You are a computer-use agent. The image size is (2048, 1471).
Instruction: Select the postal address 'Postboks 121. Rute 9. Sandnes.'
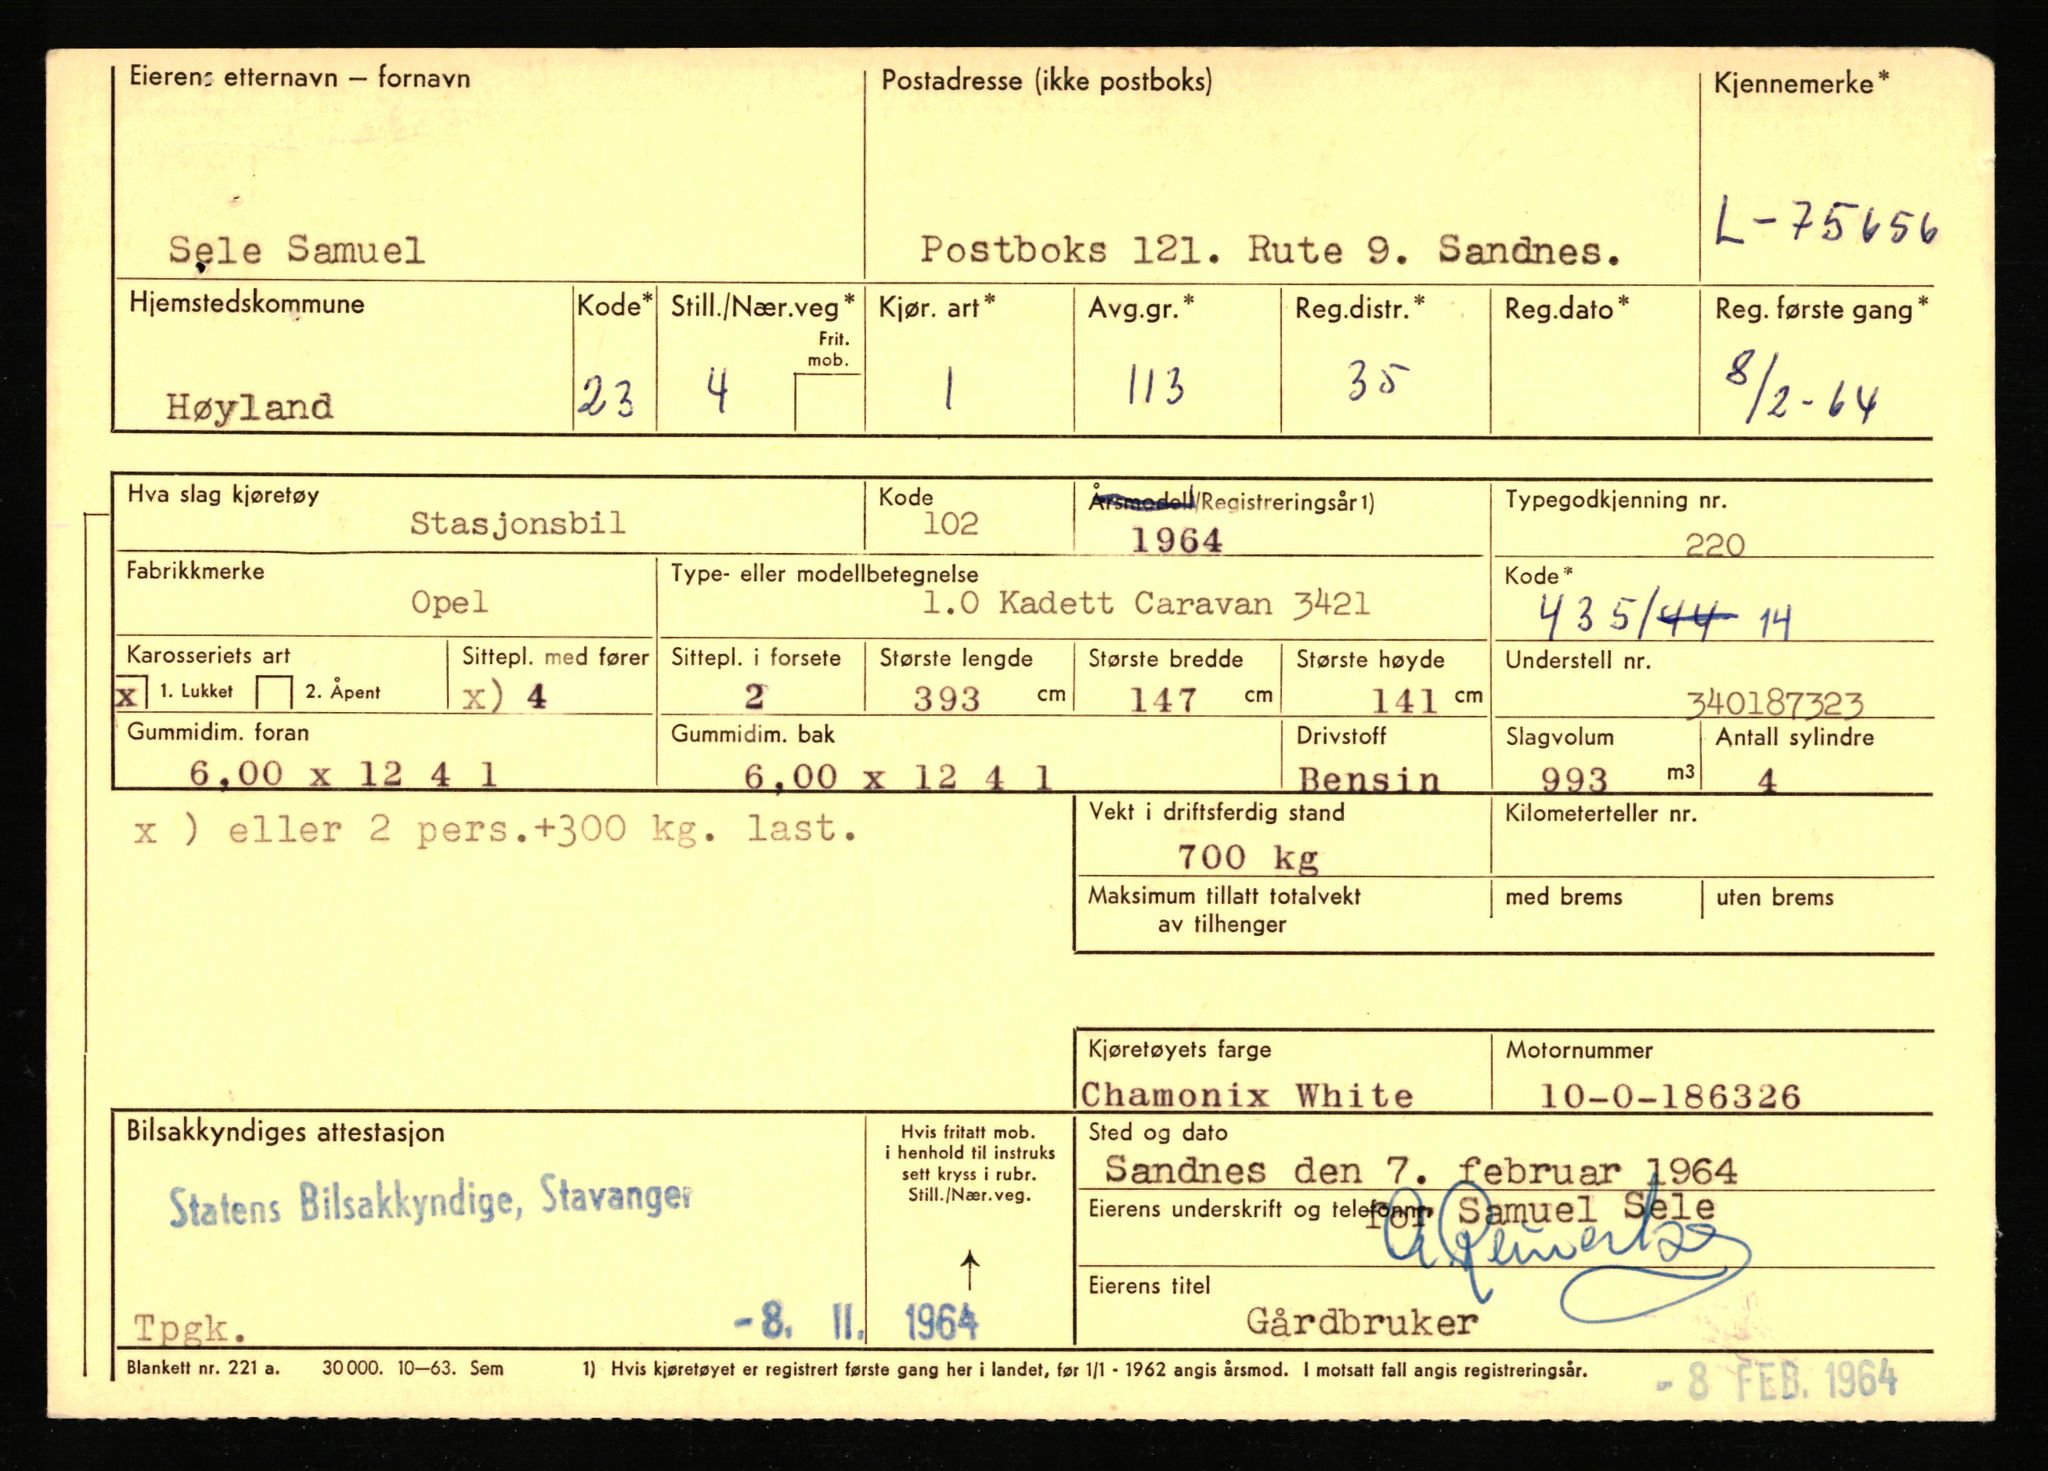tap(1270, 250)
